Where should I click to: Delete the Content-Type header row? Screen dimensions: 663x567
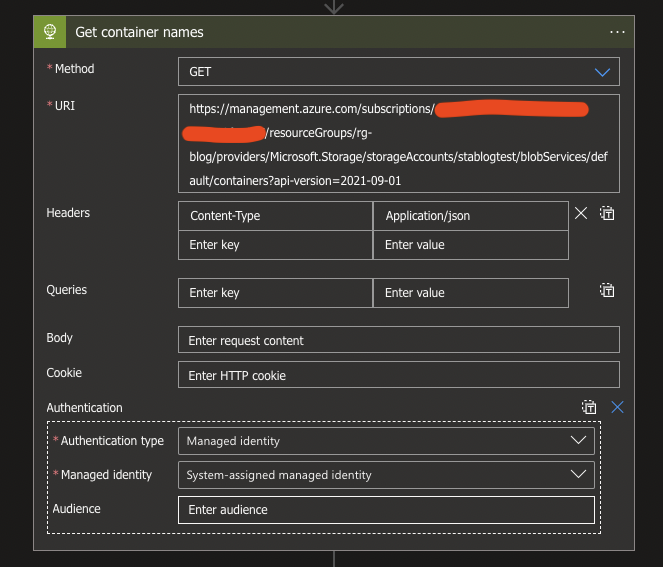[x=581, y=213]
